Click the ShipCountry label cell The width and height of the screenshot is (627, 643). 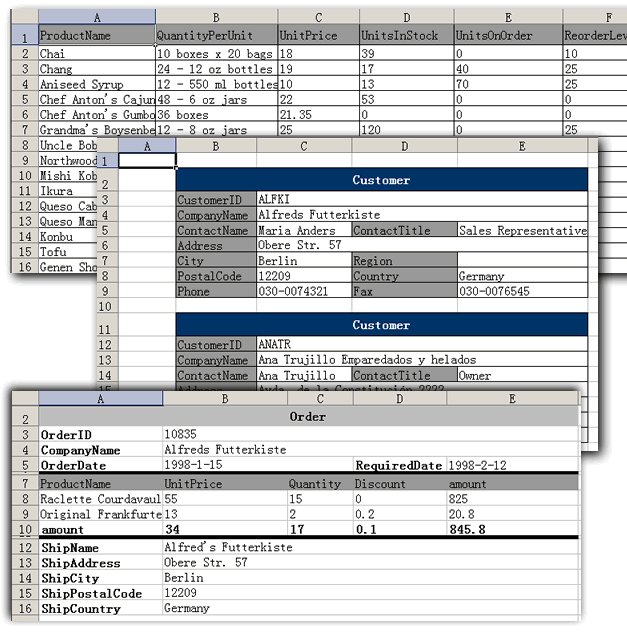pyautogui.click(x=100, y=609)
